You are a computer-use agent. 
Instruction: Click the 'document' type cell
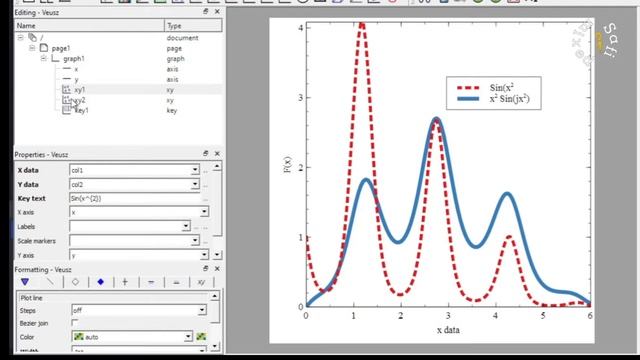[182, 38]
